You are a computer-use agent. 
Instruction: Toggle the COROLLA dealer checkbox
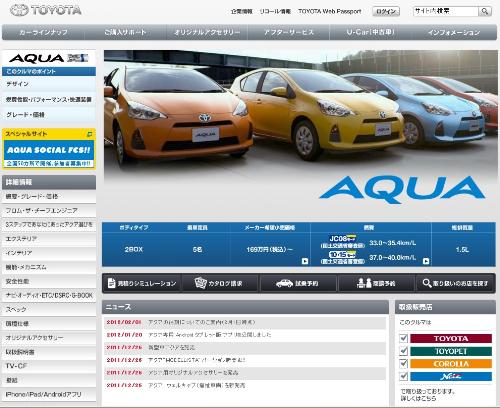[404, 364]
